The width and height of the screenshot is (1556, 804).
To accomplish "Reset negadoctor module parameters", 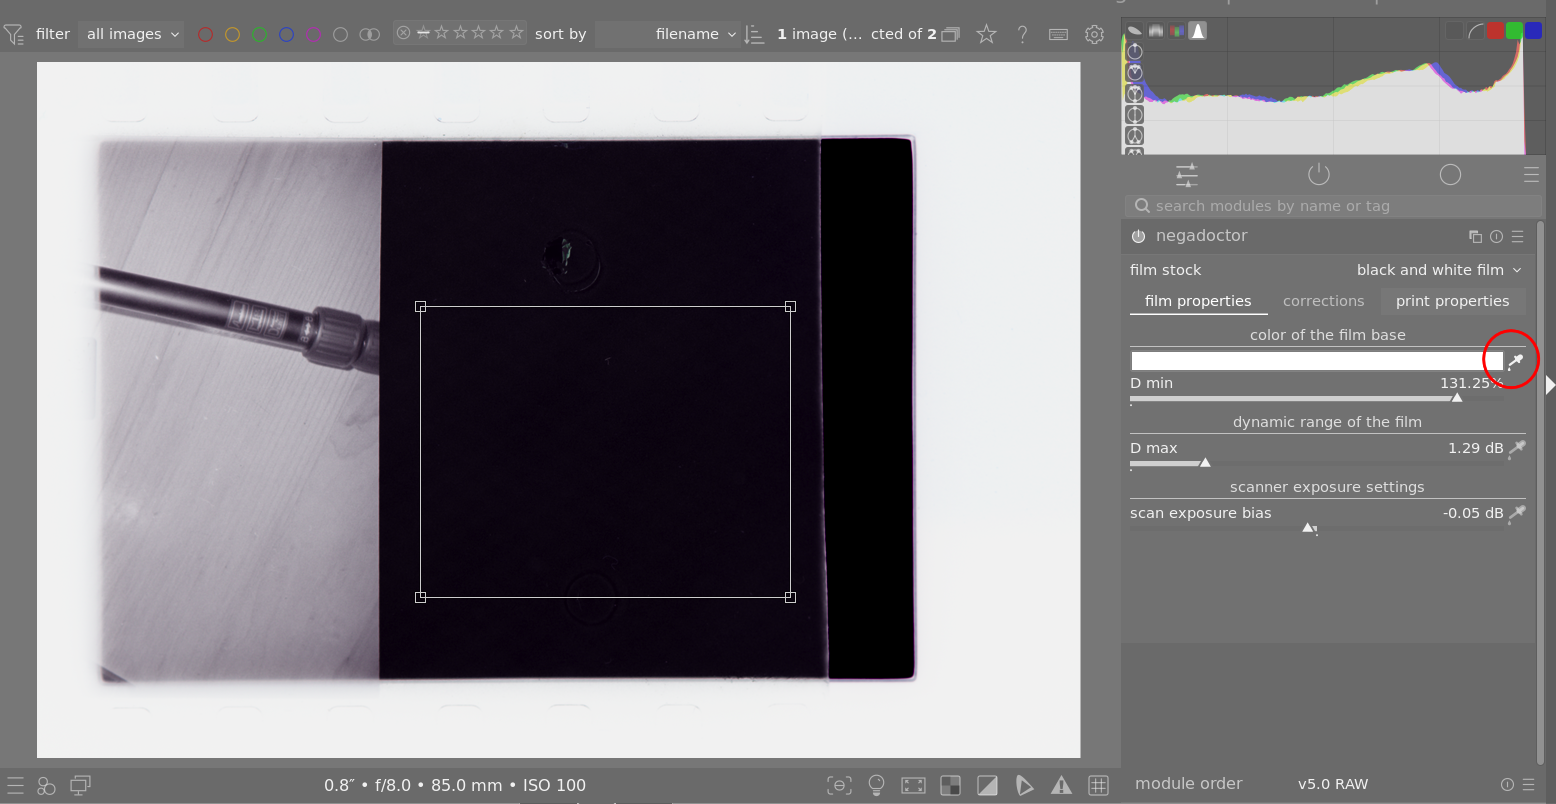I will [1496, 237].
